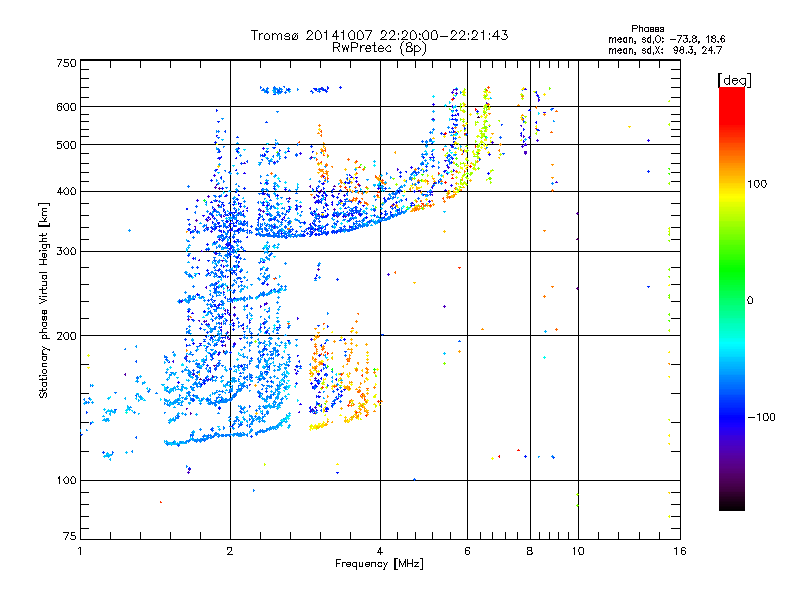The image size is (800, 600).
Task: Click the colorbar tick label "0"
Action: (750, 301)
